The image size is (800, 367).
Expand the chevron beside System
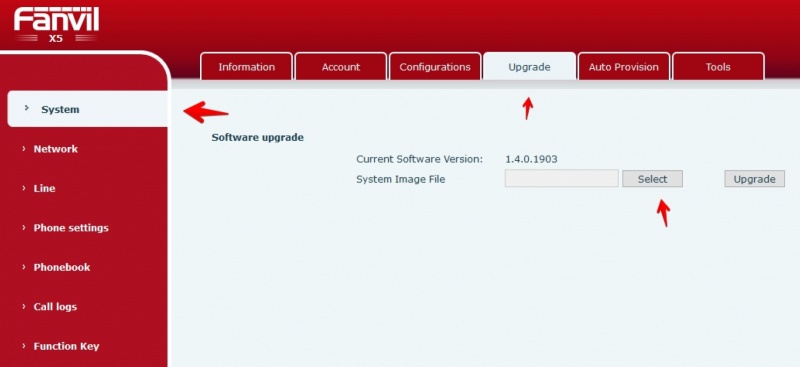[x=27, y=108]
